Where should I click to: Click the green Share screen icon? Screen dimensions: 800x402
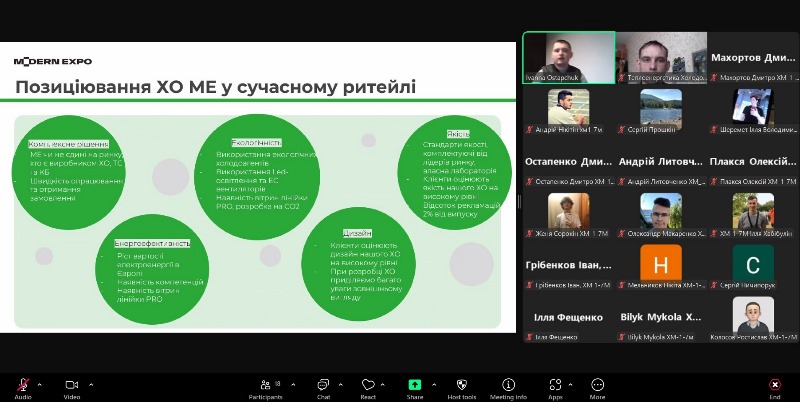tap(415, 385)
